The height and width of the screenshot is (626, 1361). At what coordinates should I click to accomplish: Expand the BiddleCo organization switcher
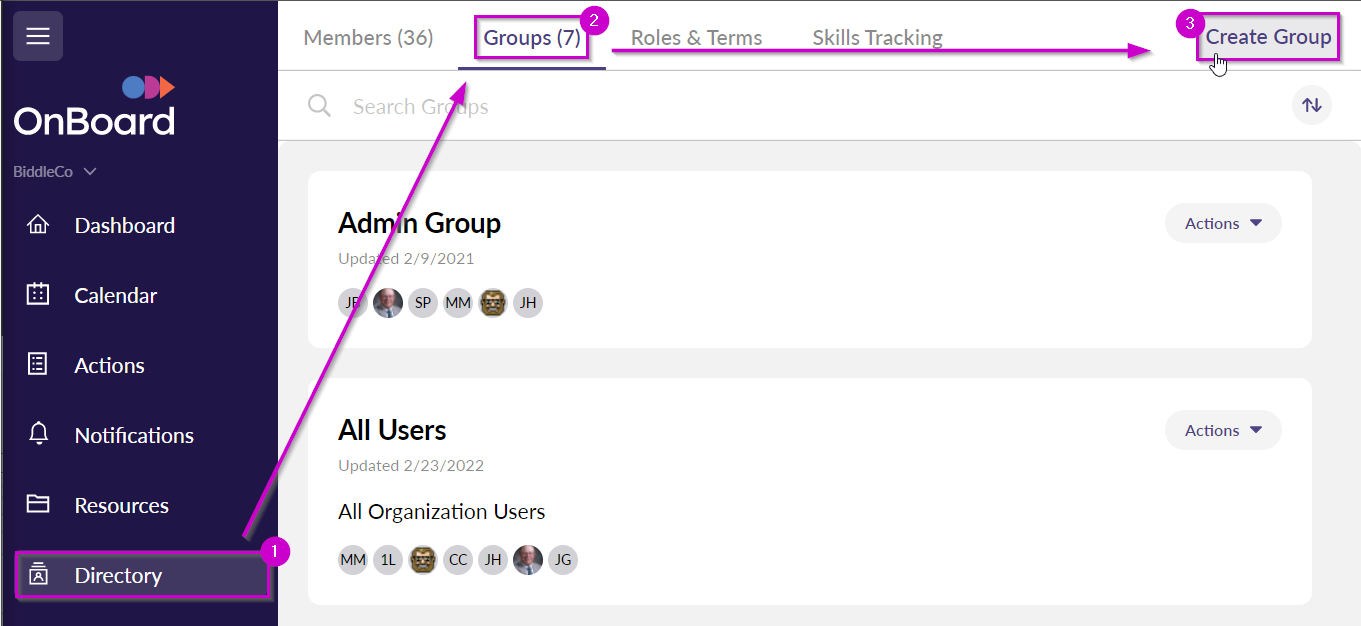tap(55, 171)
